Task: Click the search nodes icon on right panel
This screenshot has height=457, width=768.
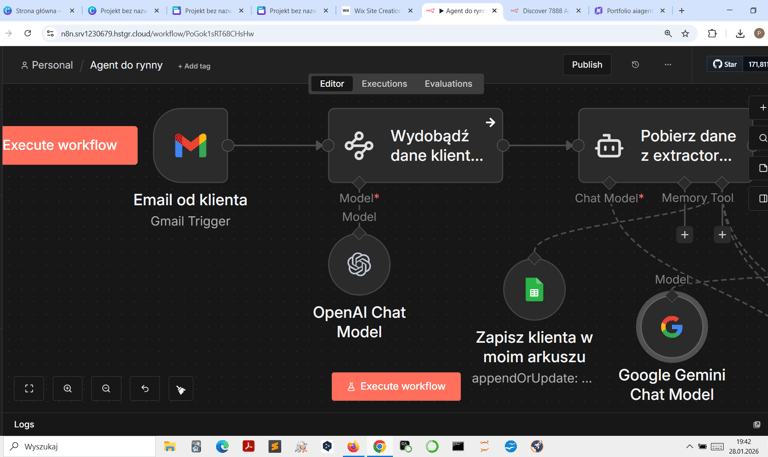Action: click(x=762, y=138)
